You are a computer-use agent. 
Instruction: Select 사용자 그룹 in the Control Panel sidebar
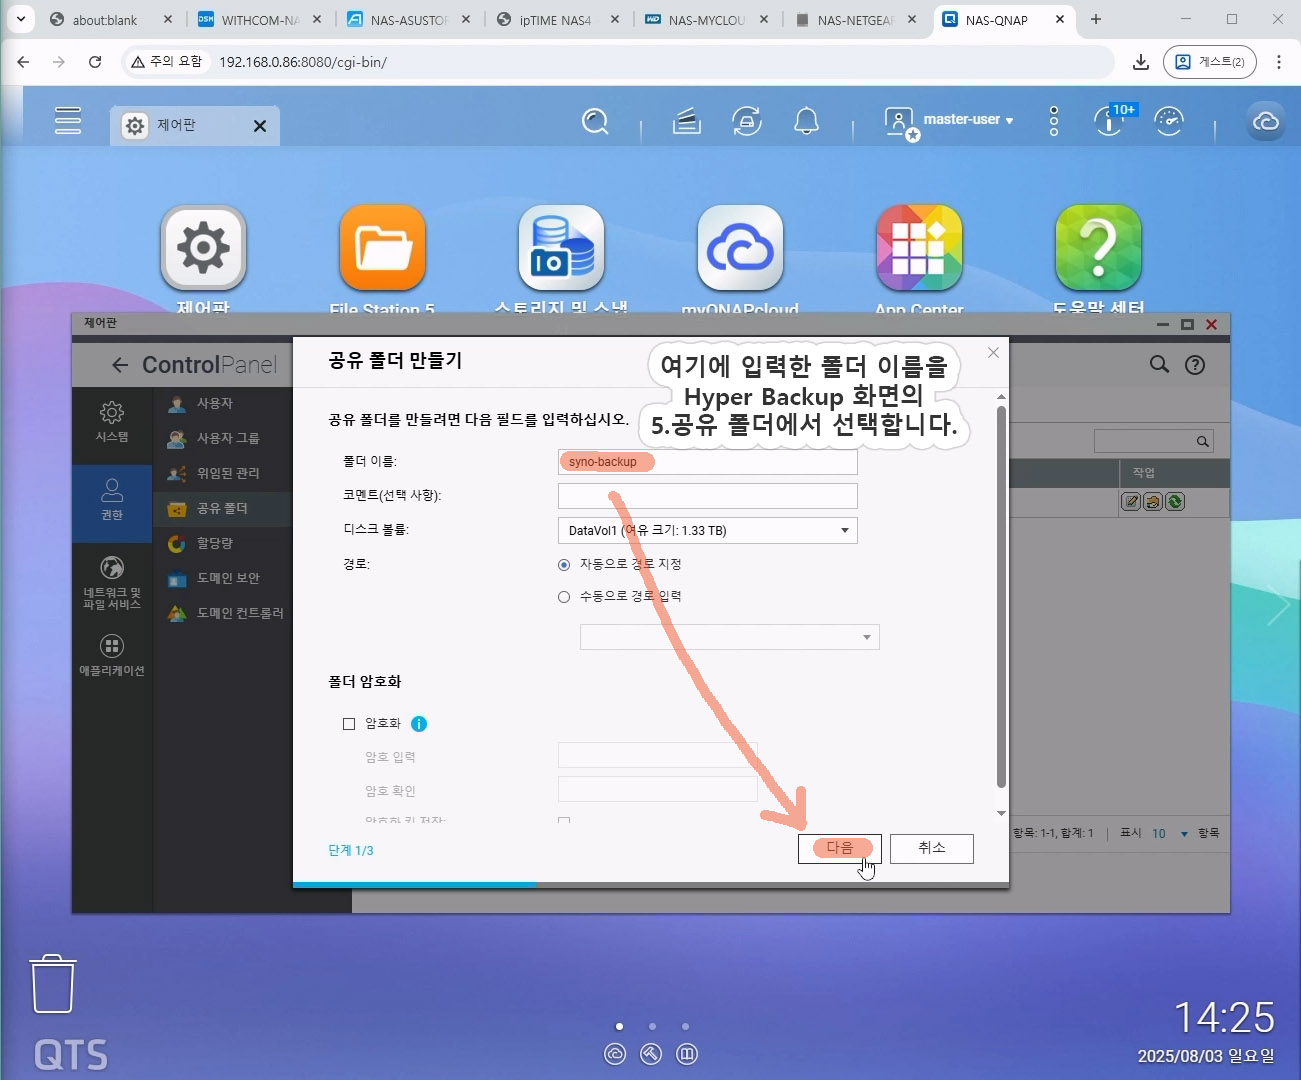(x=227, y=438)
